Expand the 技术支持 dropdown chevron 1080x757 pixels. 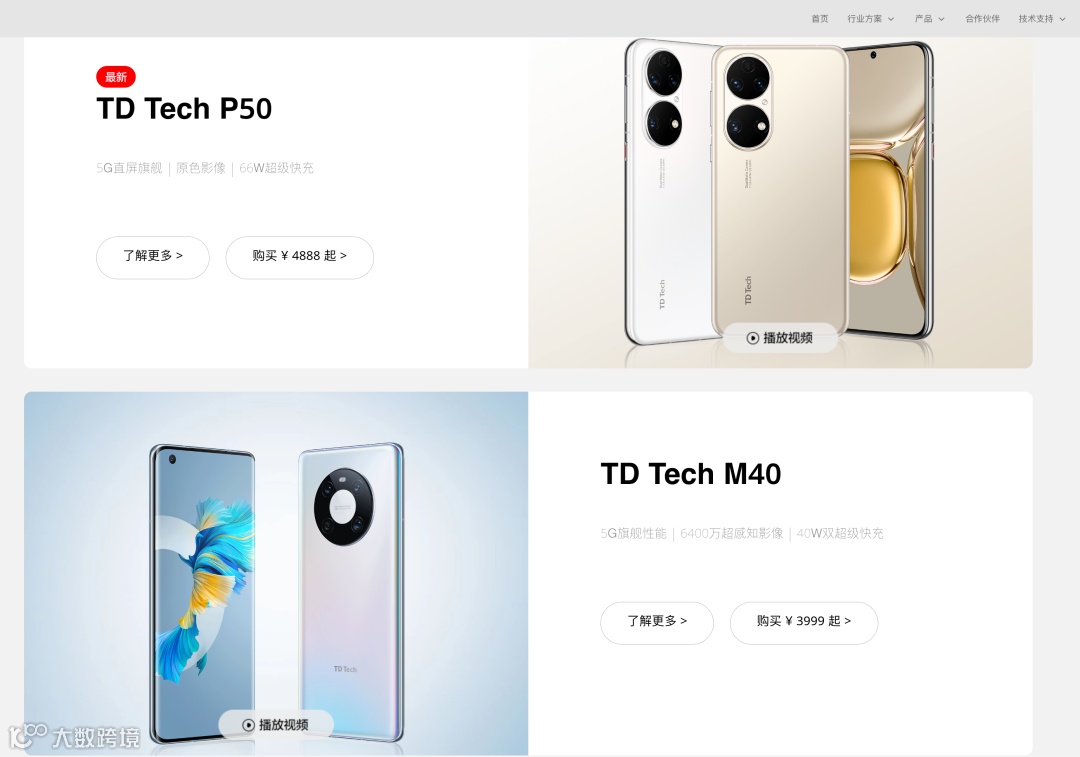coord(1061,19)
